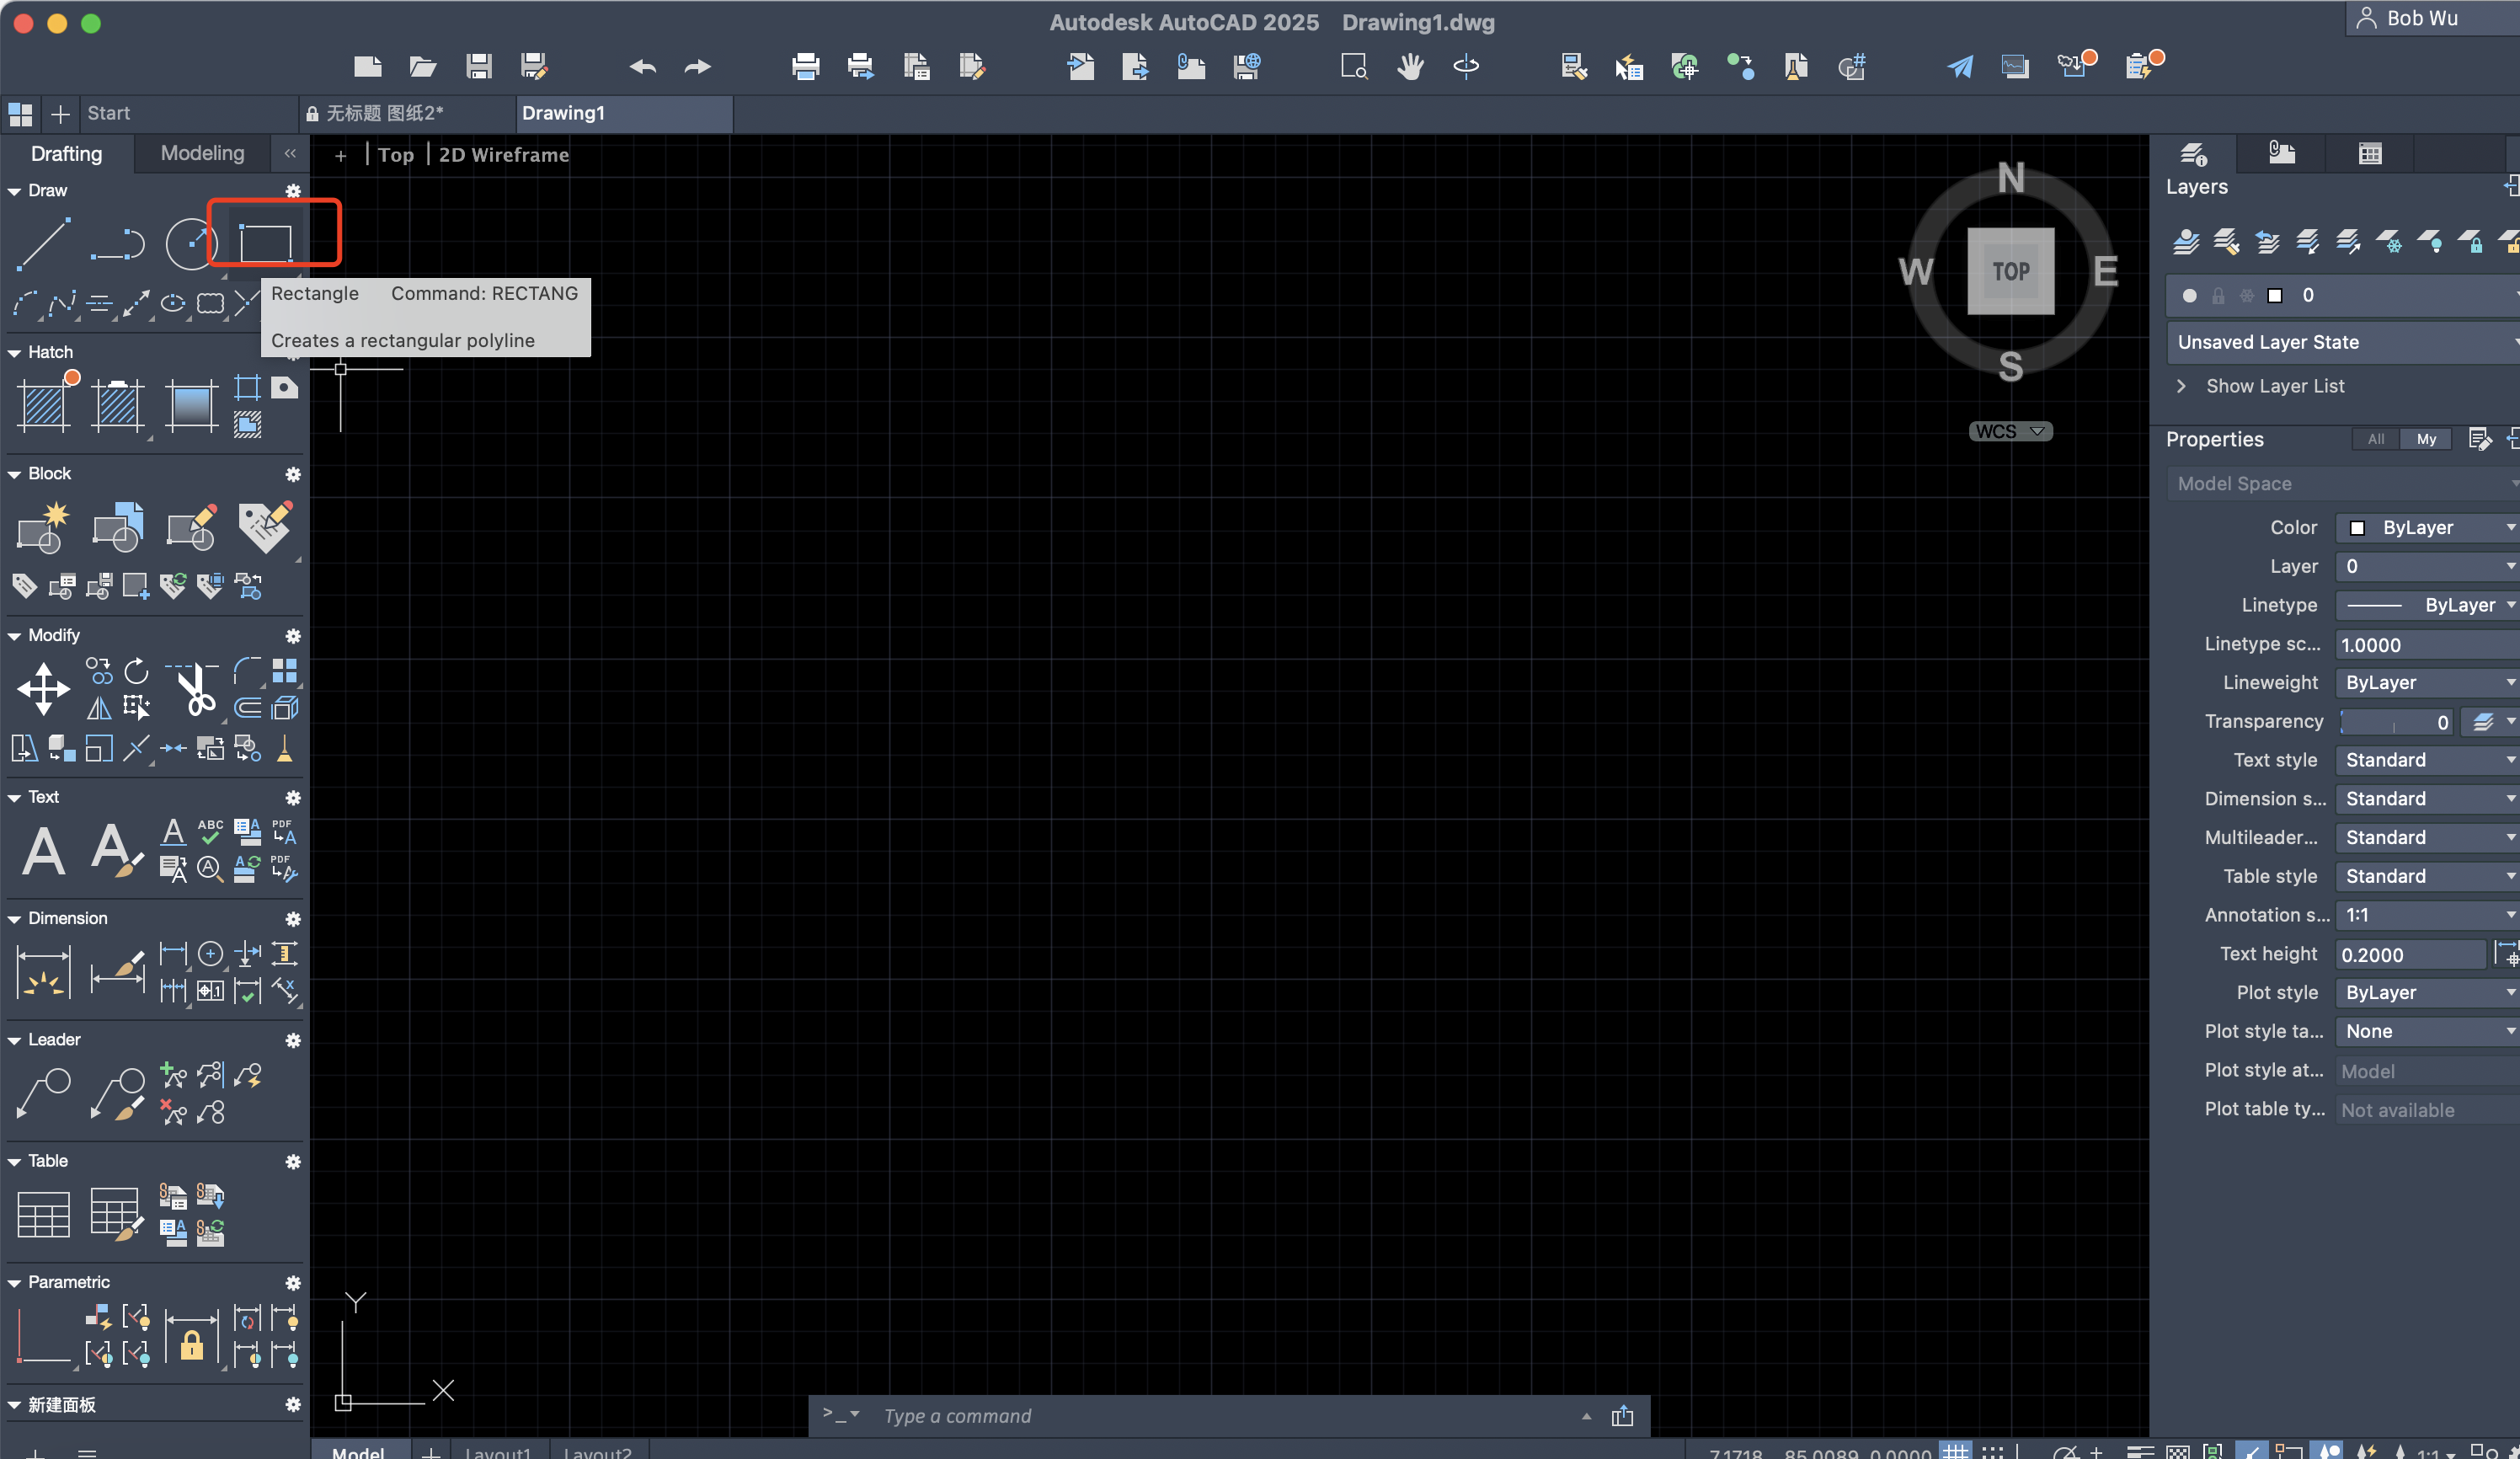This screenshot has width=2520, height=1459.
Task: Switch to the Model tab
Action: [x=358, y=1451]
